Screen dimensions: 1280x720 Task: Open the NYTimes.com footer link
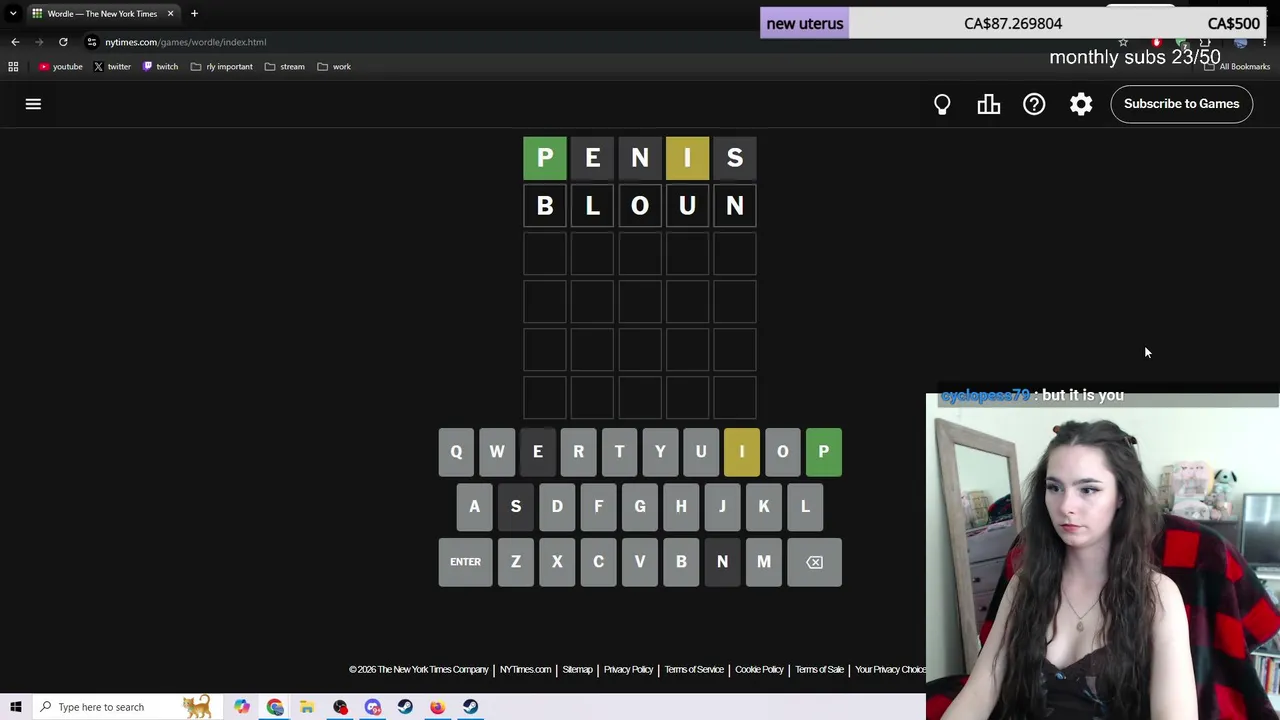[525, 670]
